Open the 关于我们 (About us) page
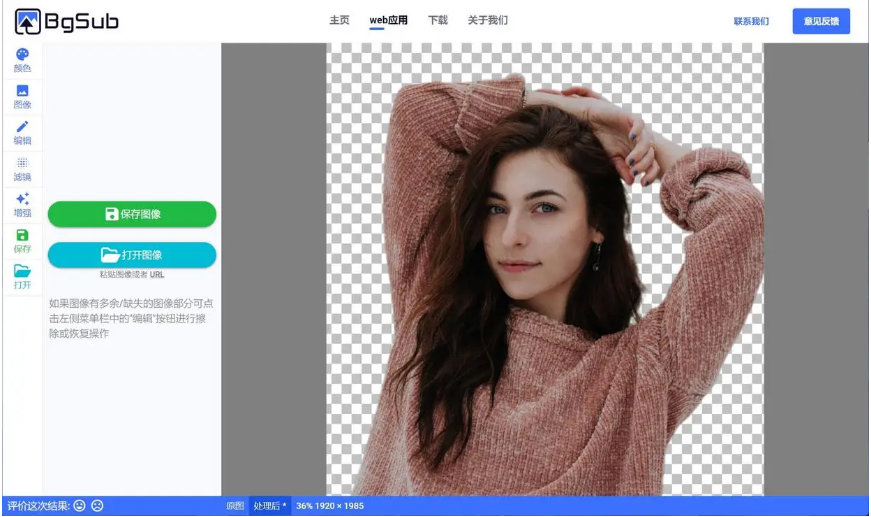Image resolution: width=871 pixels, height=517 pixels. click(x=488, y=20)
